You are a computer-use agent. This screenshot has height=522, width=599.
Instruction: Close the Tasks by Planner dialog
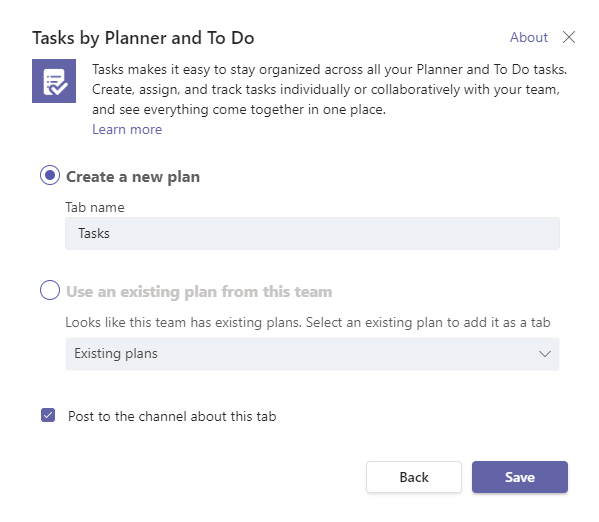click(x=569, y=37)
